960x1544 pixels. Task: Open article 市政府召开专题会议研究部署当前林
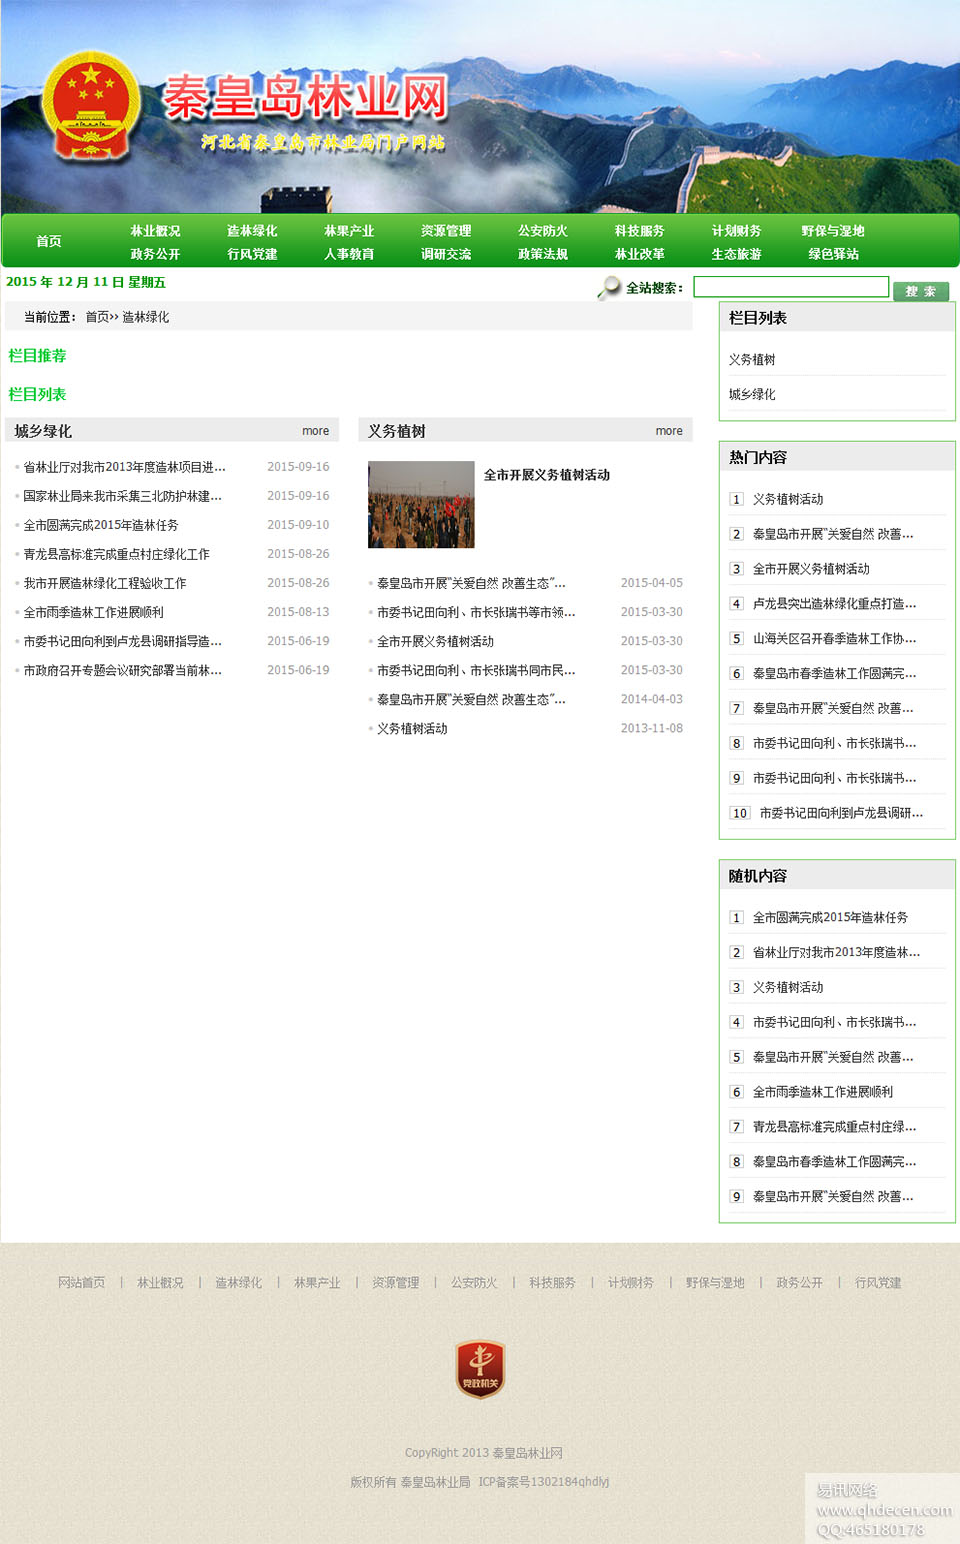tap(122, 670)
